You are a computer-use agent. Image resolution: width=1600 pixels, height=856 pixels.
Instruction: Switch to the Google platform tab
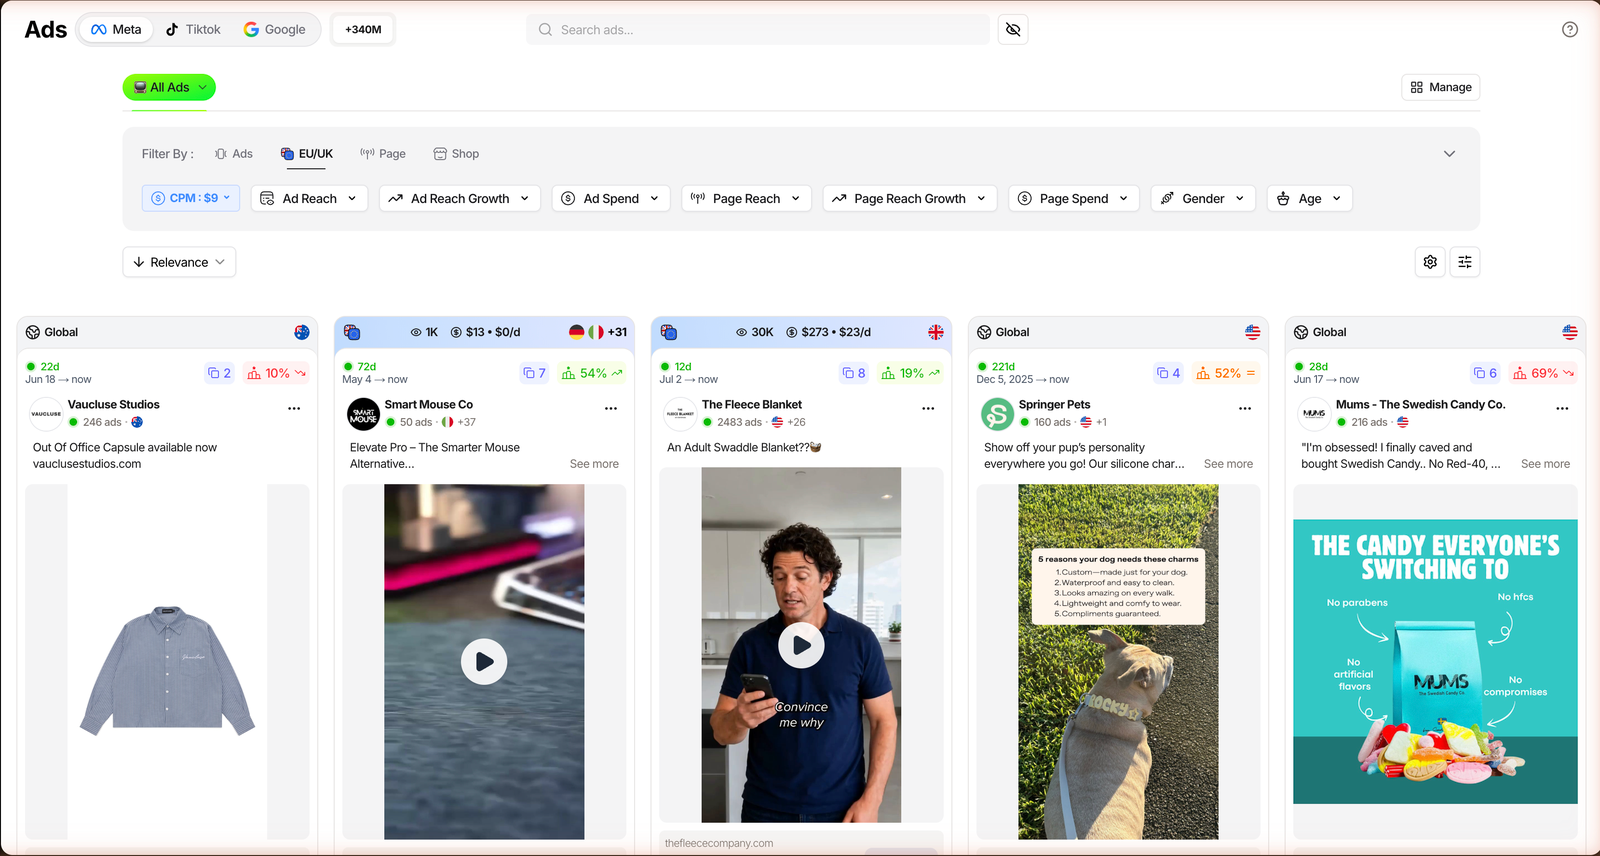(275, 29)
